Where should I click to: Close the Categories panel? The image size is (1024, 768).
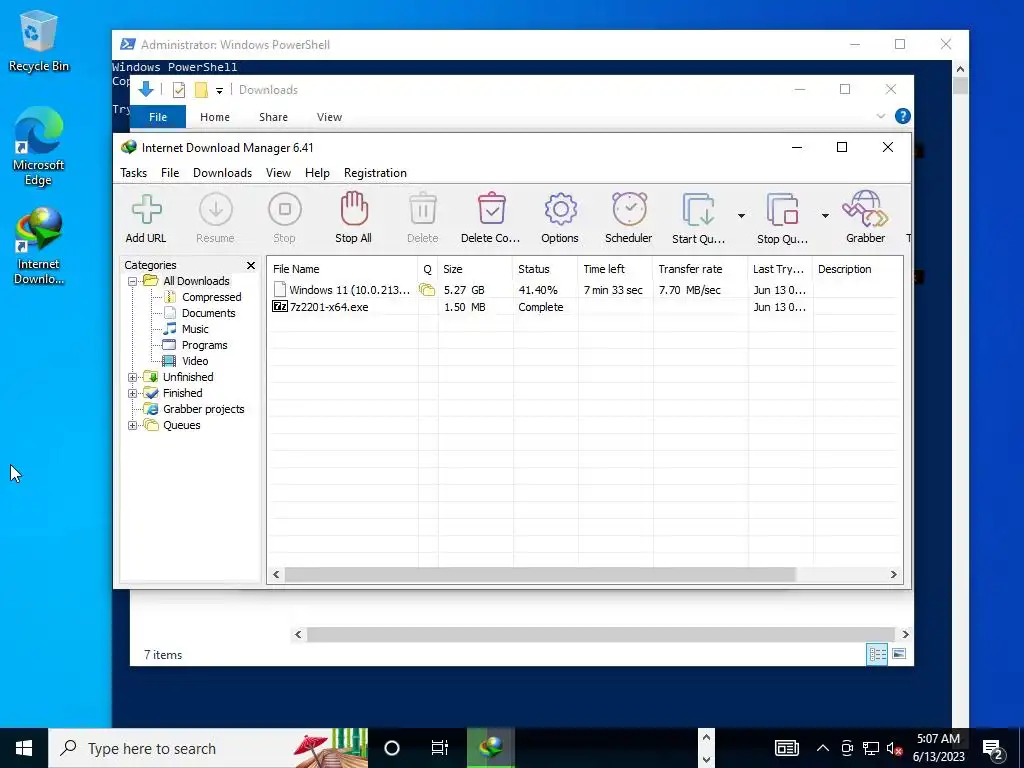coord(251,265)
